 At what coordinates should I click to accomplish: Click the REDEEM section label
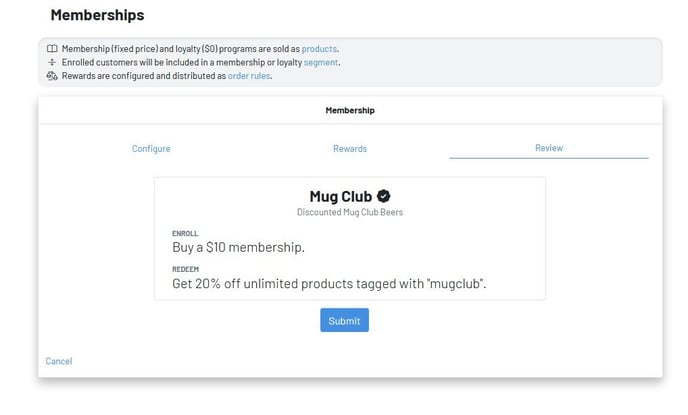[x=186, y=270]
